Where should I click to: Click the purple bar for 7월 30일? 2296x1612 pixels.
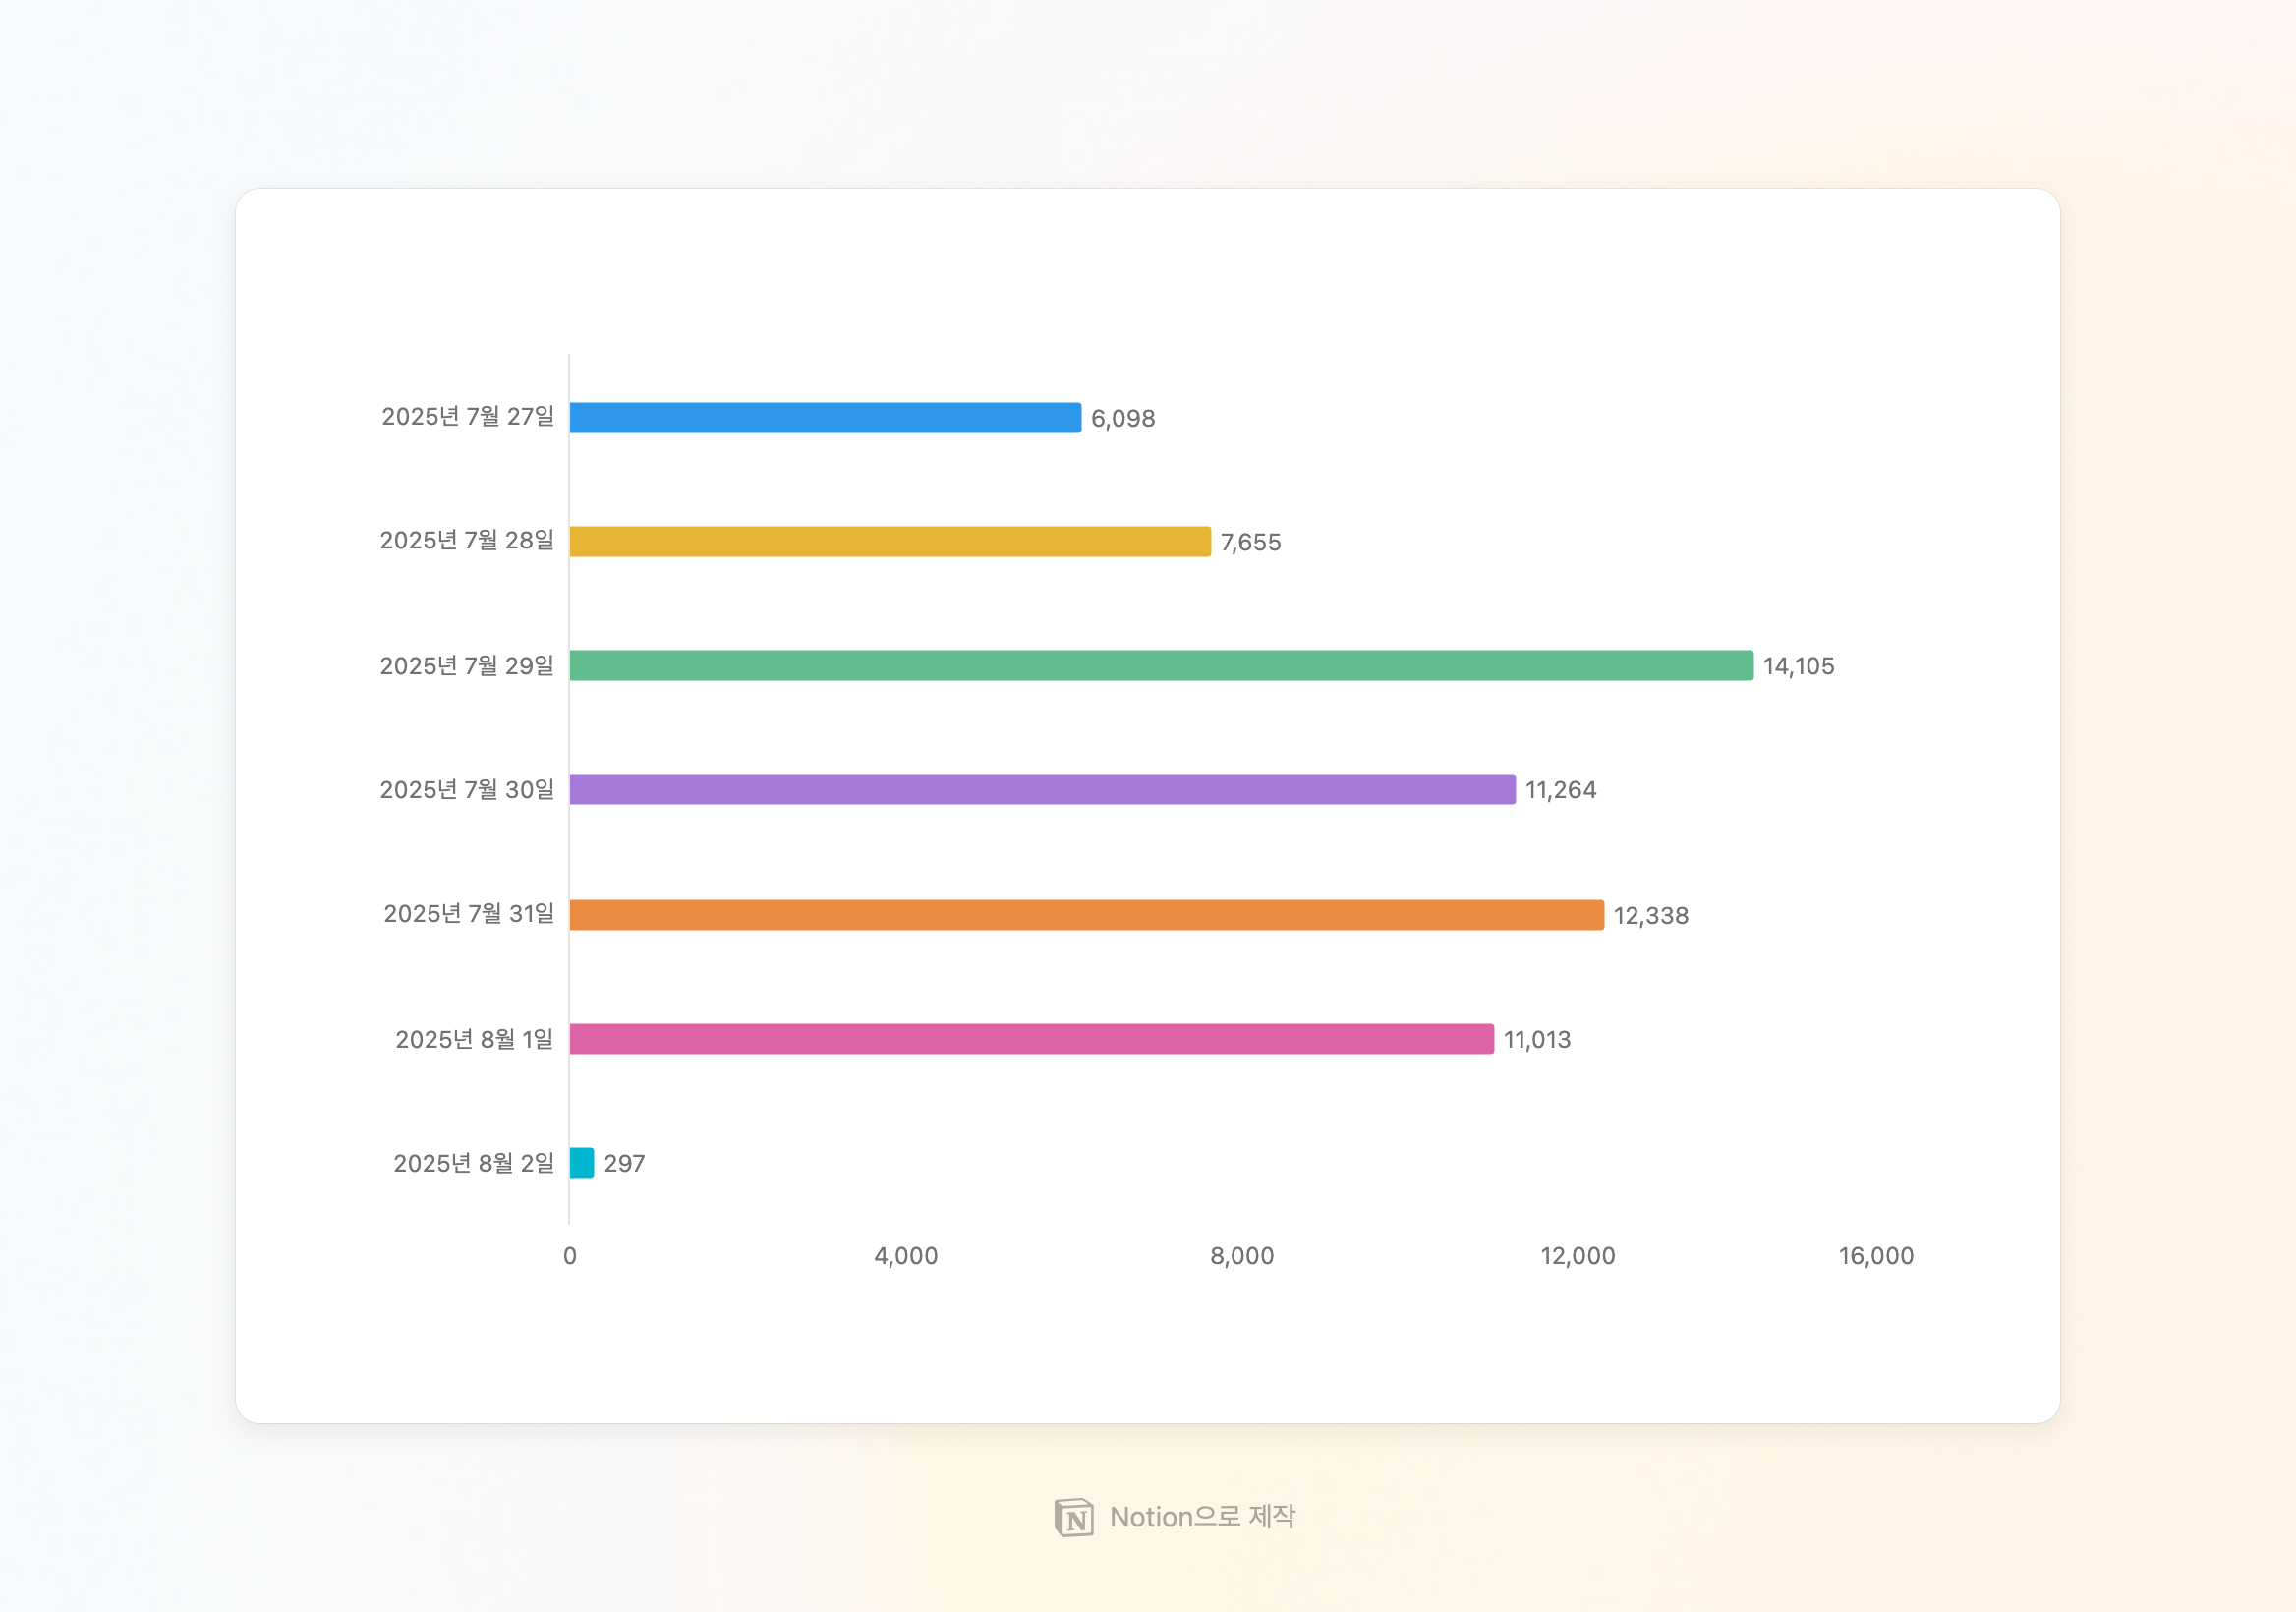coord(1042,790)
